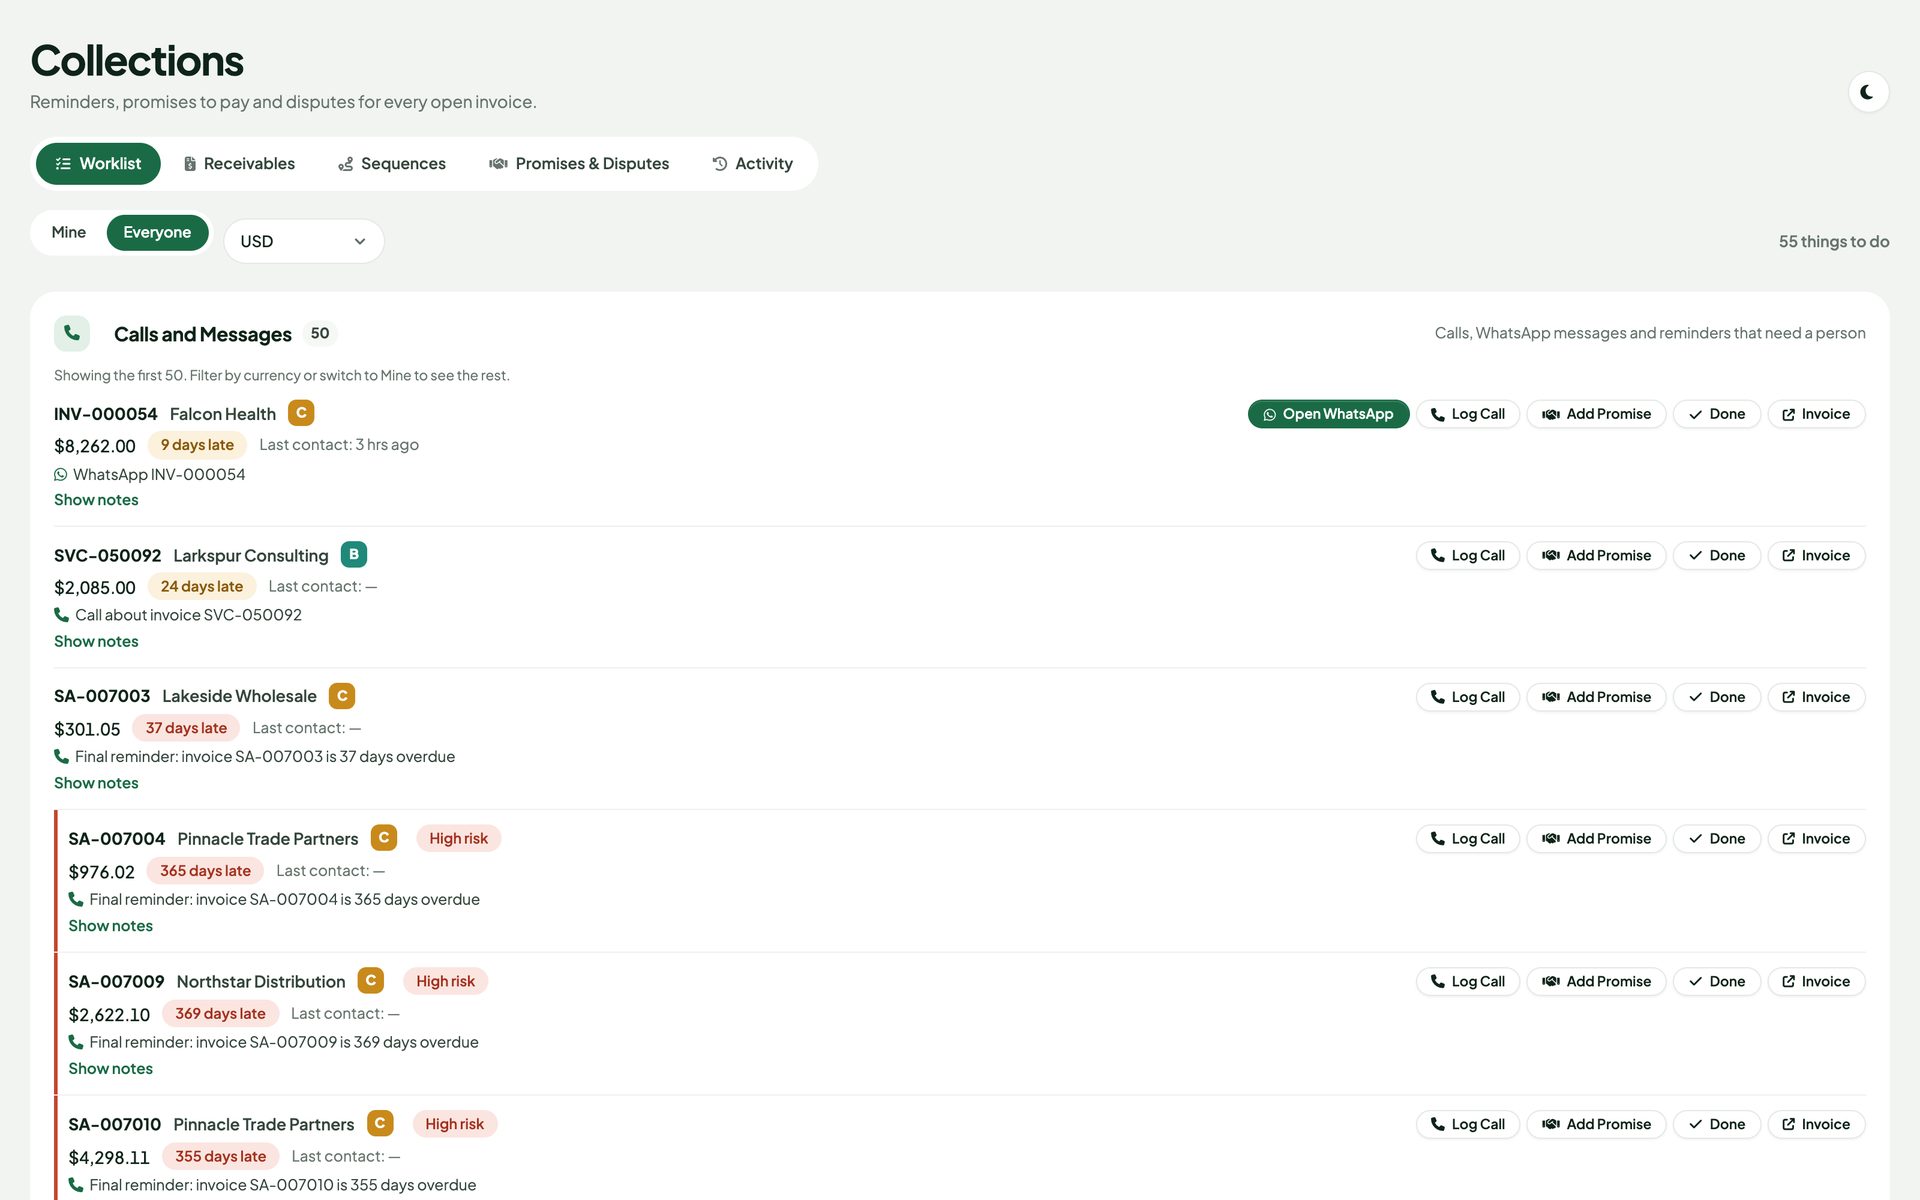This screenshot has height=1200, width=1920.
Task: Open Invoice for SA-007009
Action: click(1816, 982)
